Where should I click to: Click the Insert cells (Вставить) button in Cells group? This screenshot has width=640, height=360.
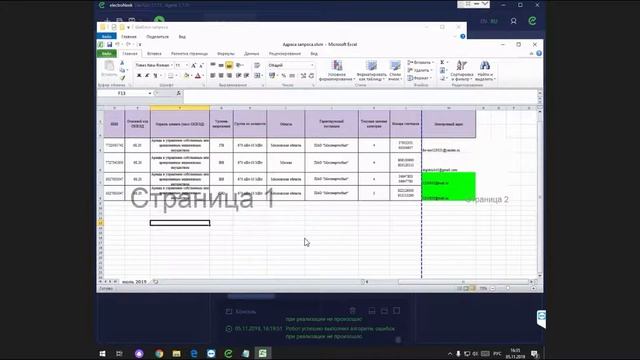(420, 62)
